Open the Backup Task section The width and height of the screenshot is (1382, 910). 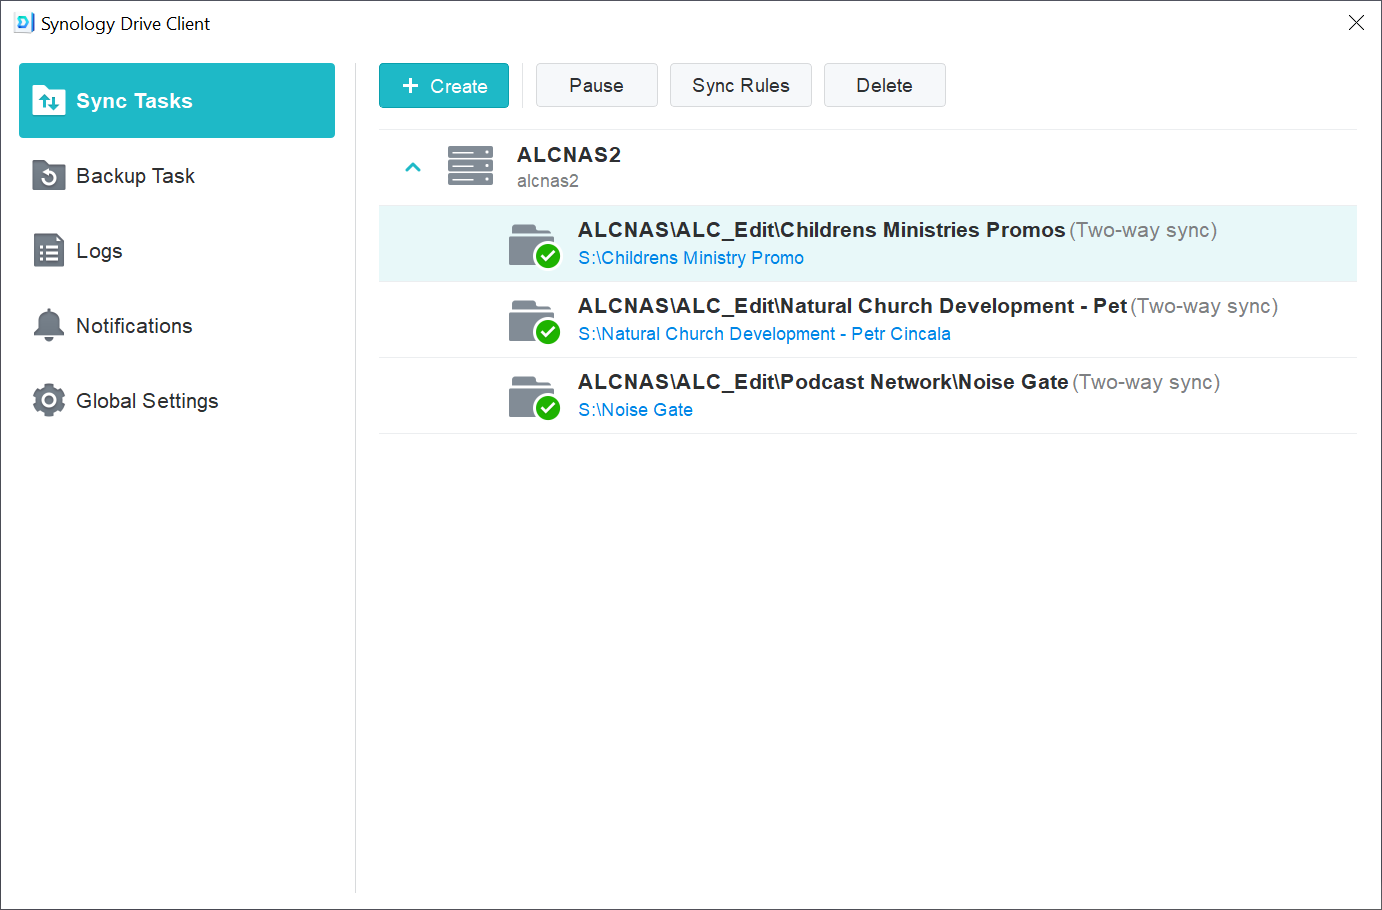[177, 176]
